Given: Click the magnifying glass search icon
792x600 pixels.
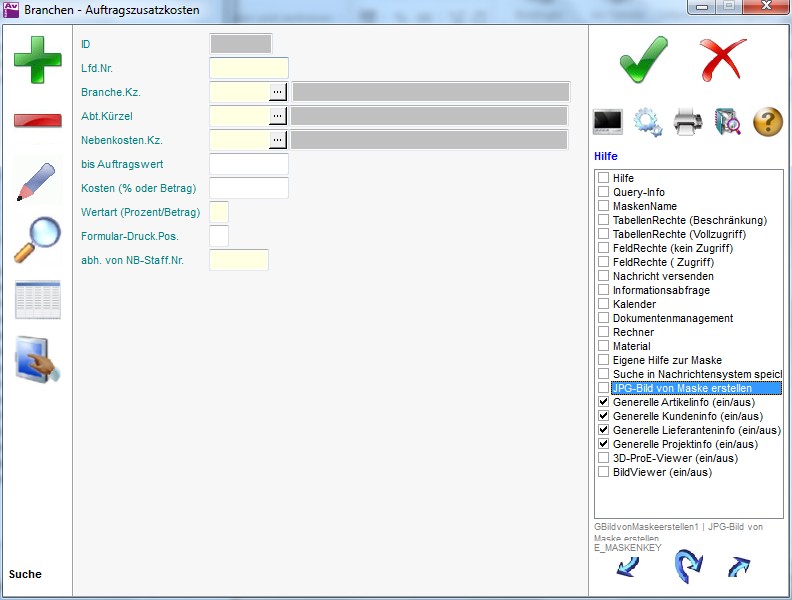Looking at the screenshot, I should 37,240.
